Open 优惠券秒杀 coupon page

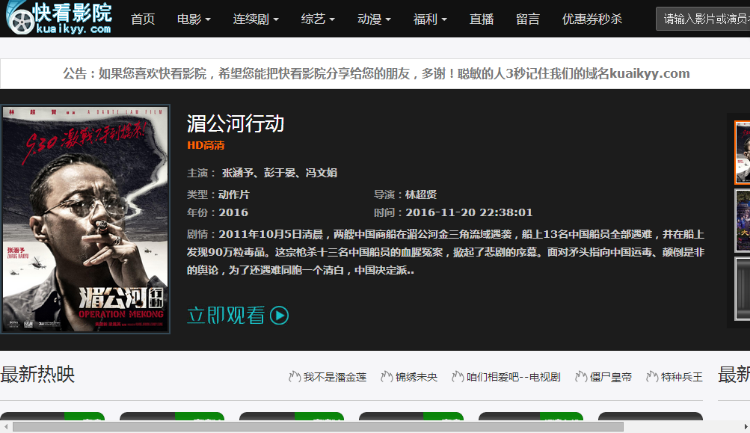pyautogui.click(x=592, y=19)
